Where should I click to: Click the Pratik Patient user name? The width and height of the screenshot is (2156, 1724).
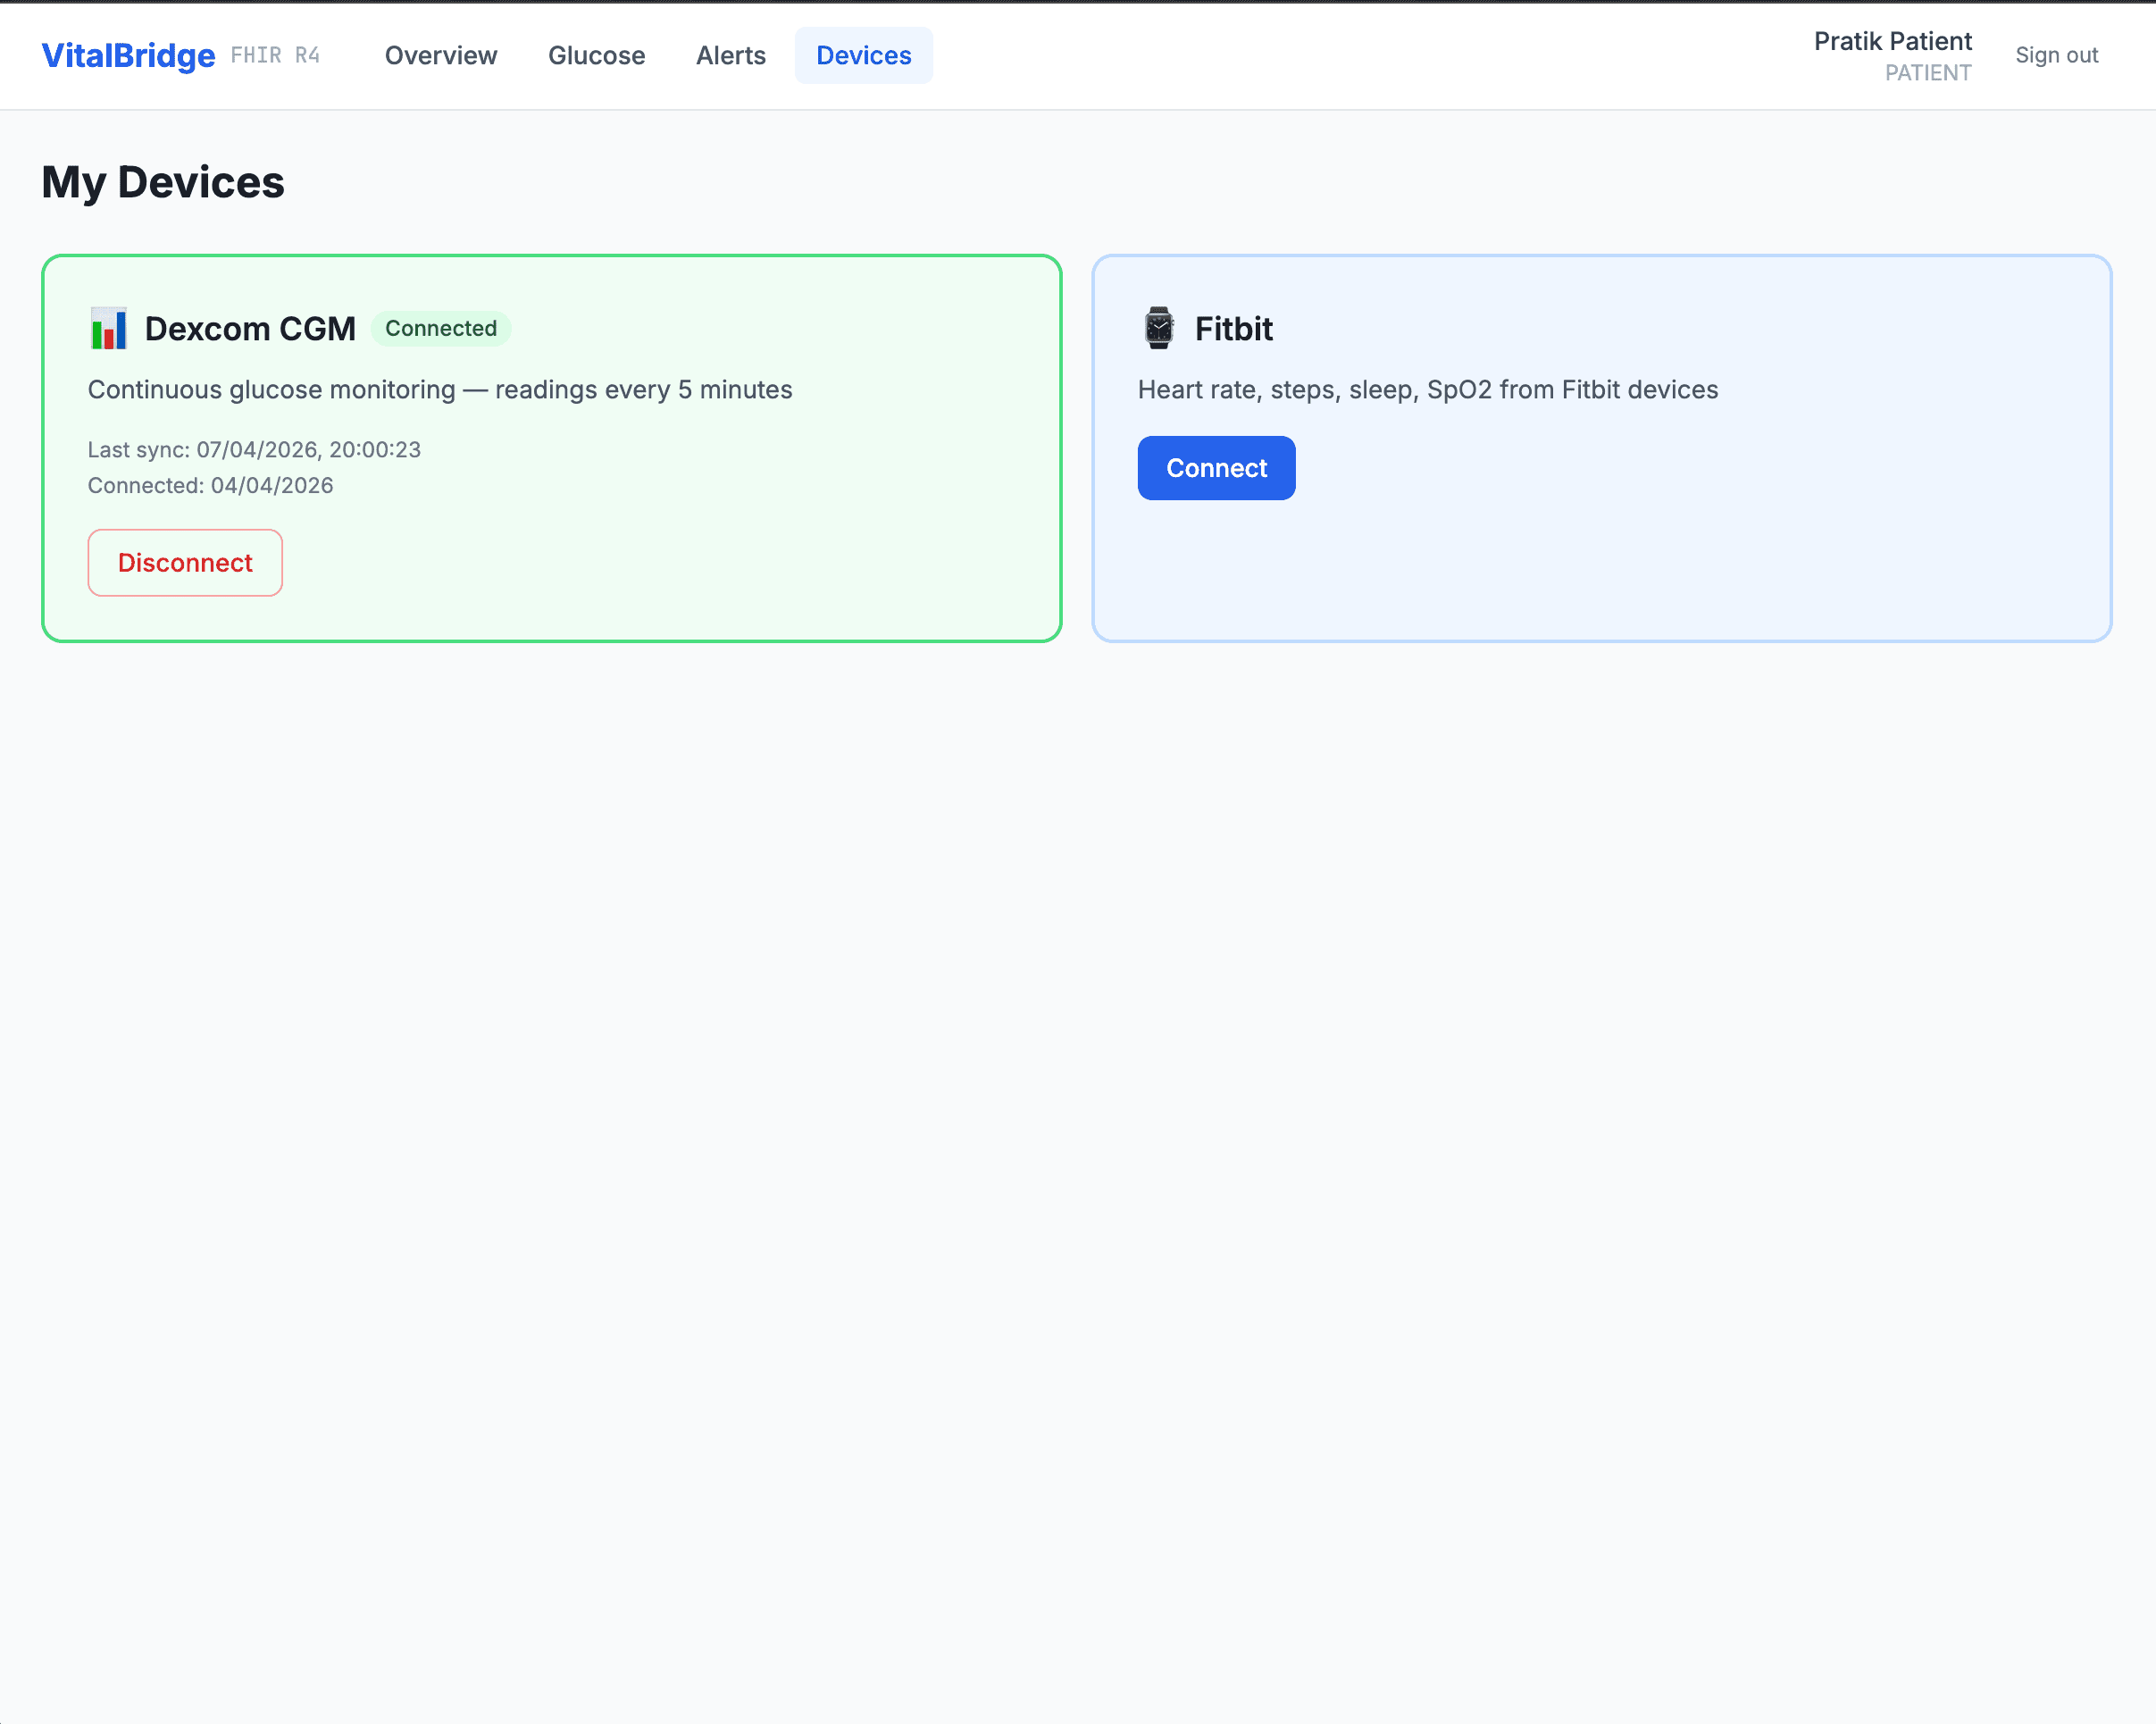(x=1892, y=41)
